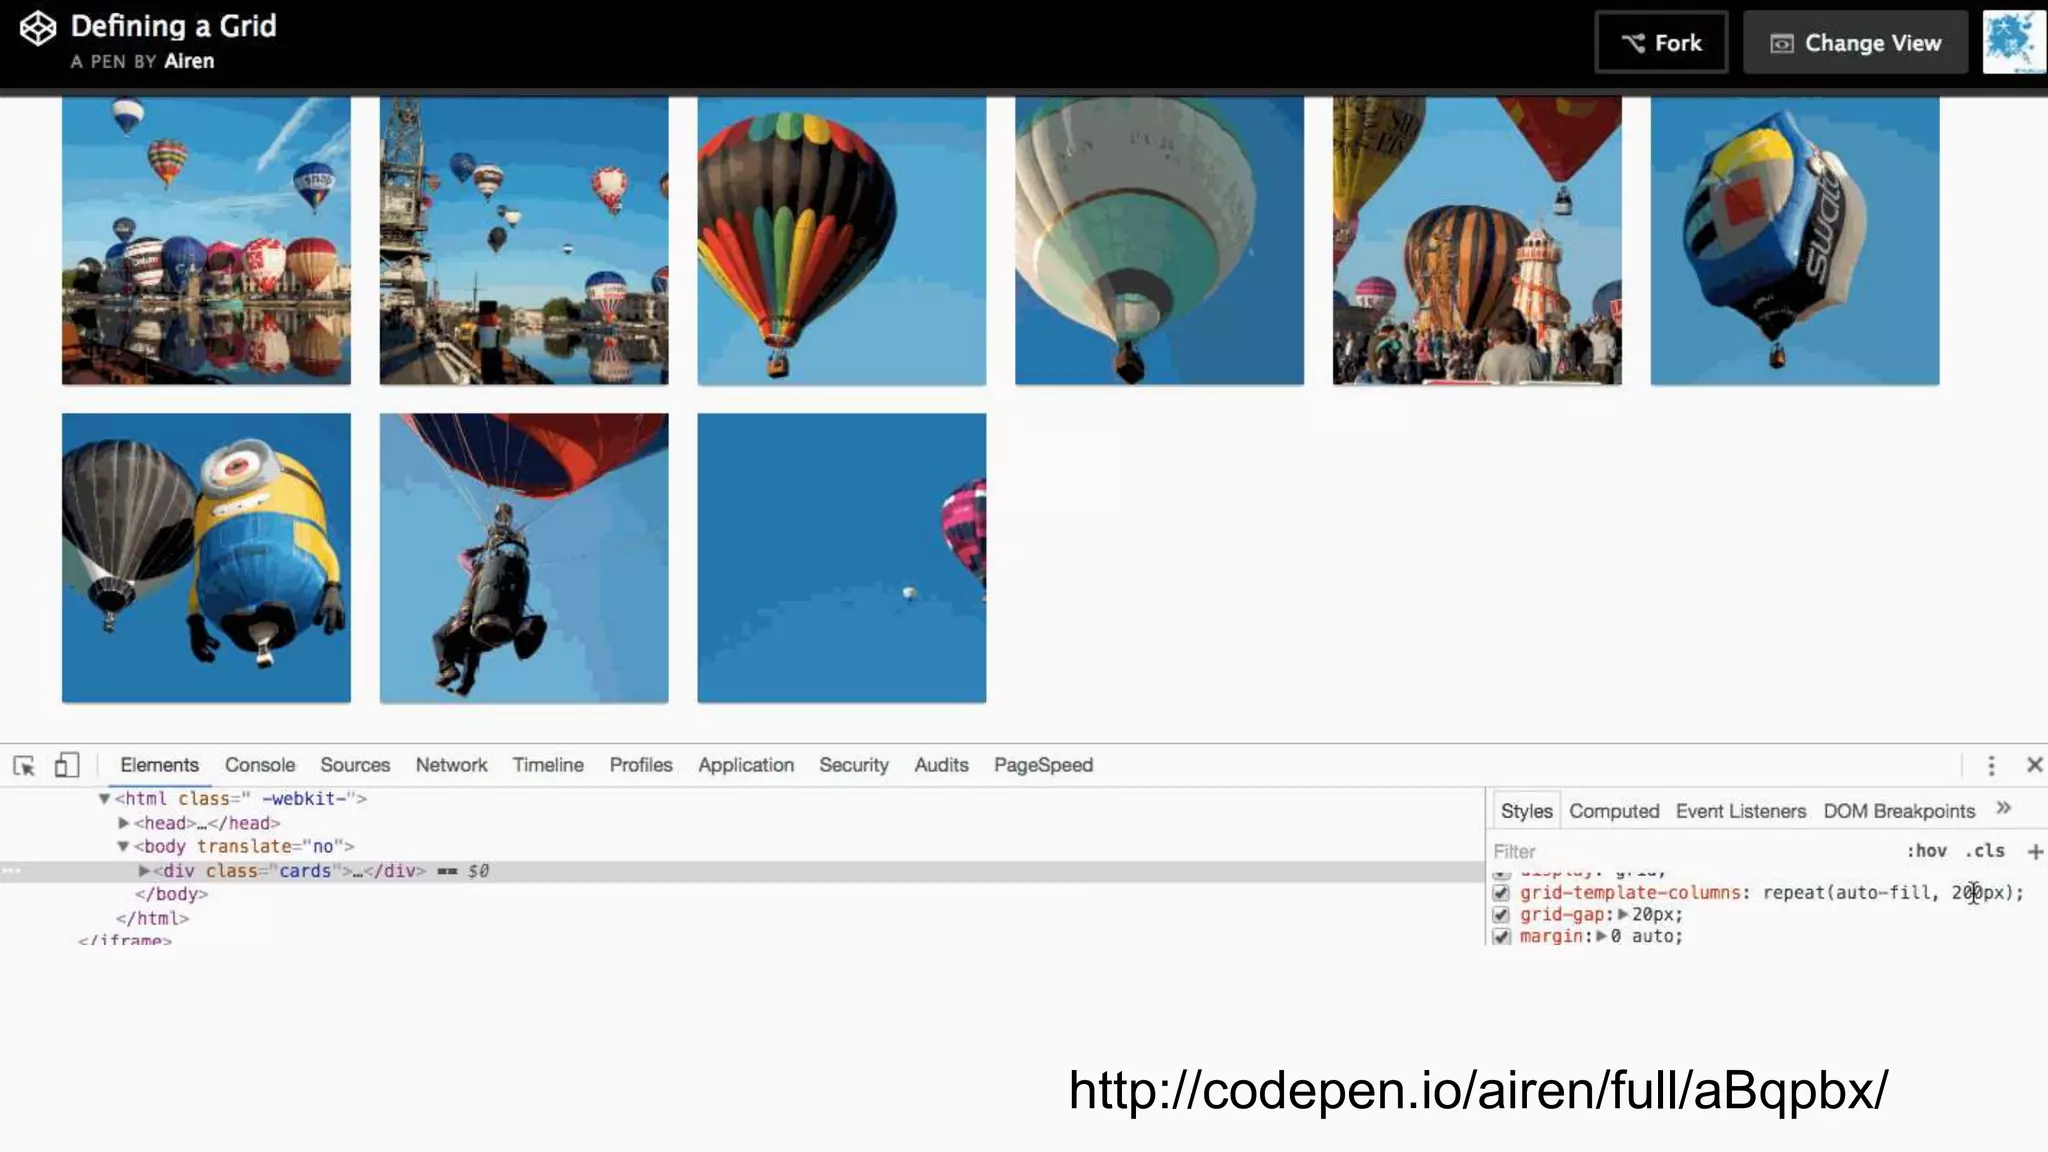Expand the head element node
Viewport: 2048px width, 1152px height.
[124, 823]
